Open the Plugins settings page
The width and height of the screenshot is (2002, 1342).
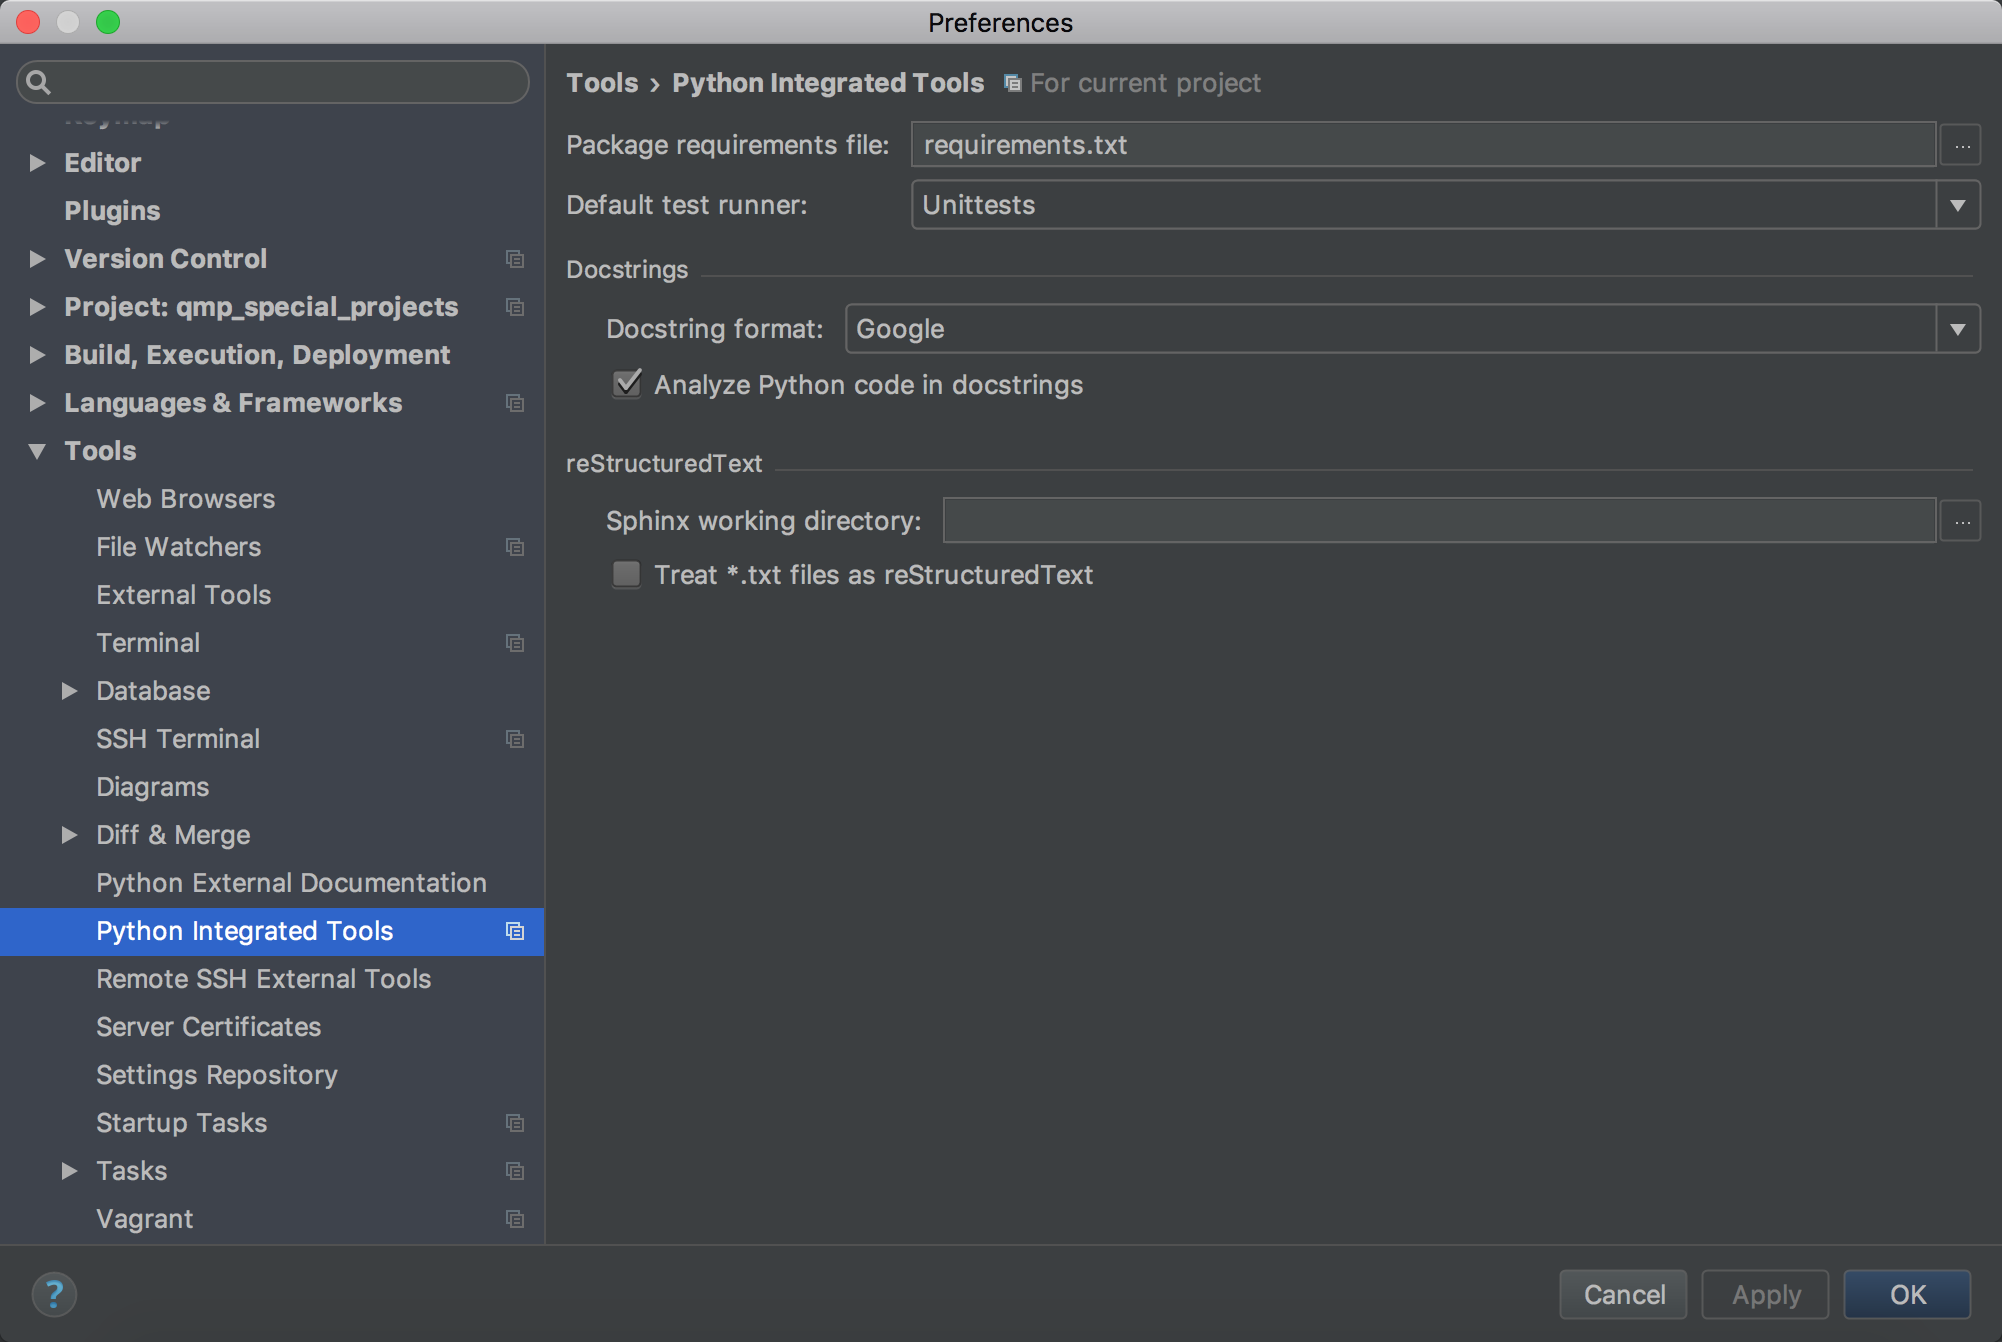click(112, 211)
